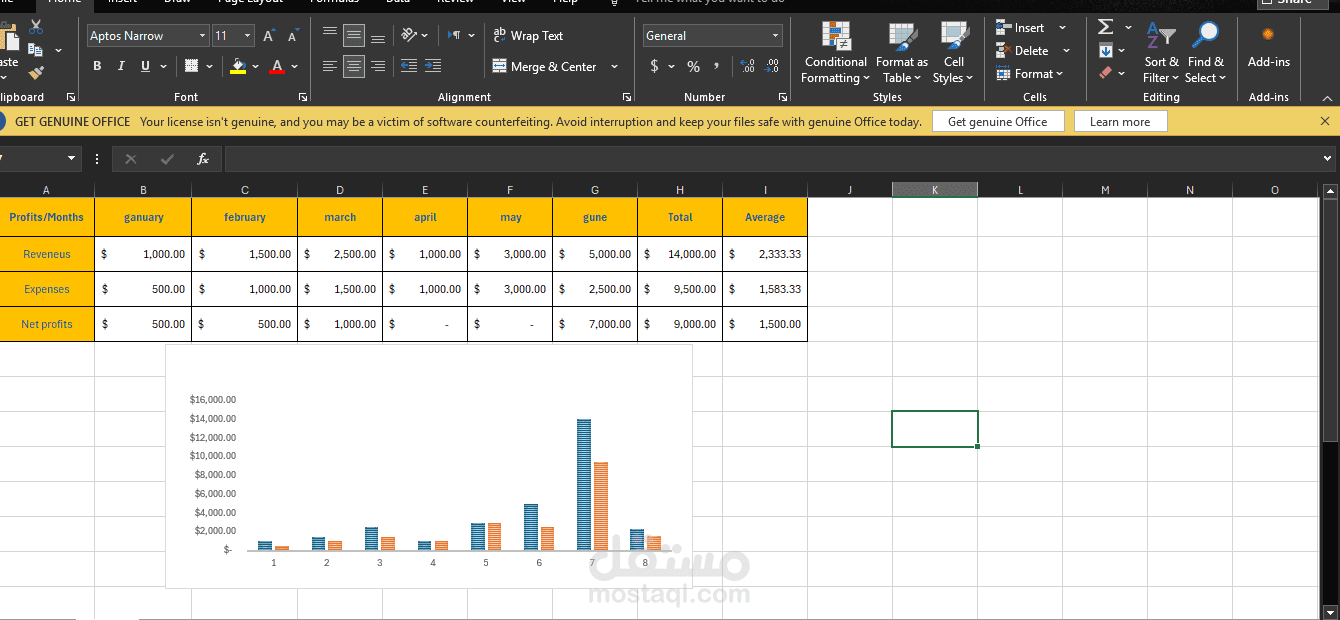Viewport: 1340px width, 620px height.
Task: Cut selection with the scissors icon
Action: coord(37,27)
